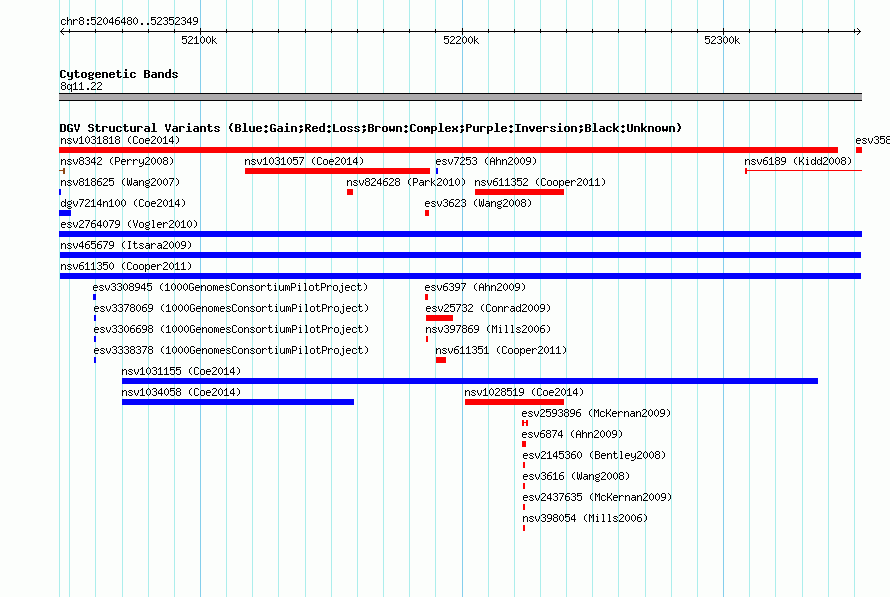Open nsv398054 (Mills2006) variant
The height and width of the screenshot is (597, 890).
coord(585,518)
